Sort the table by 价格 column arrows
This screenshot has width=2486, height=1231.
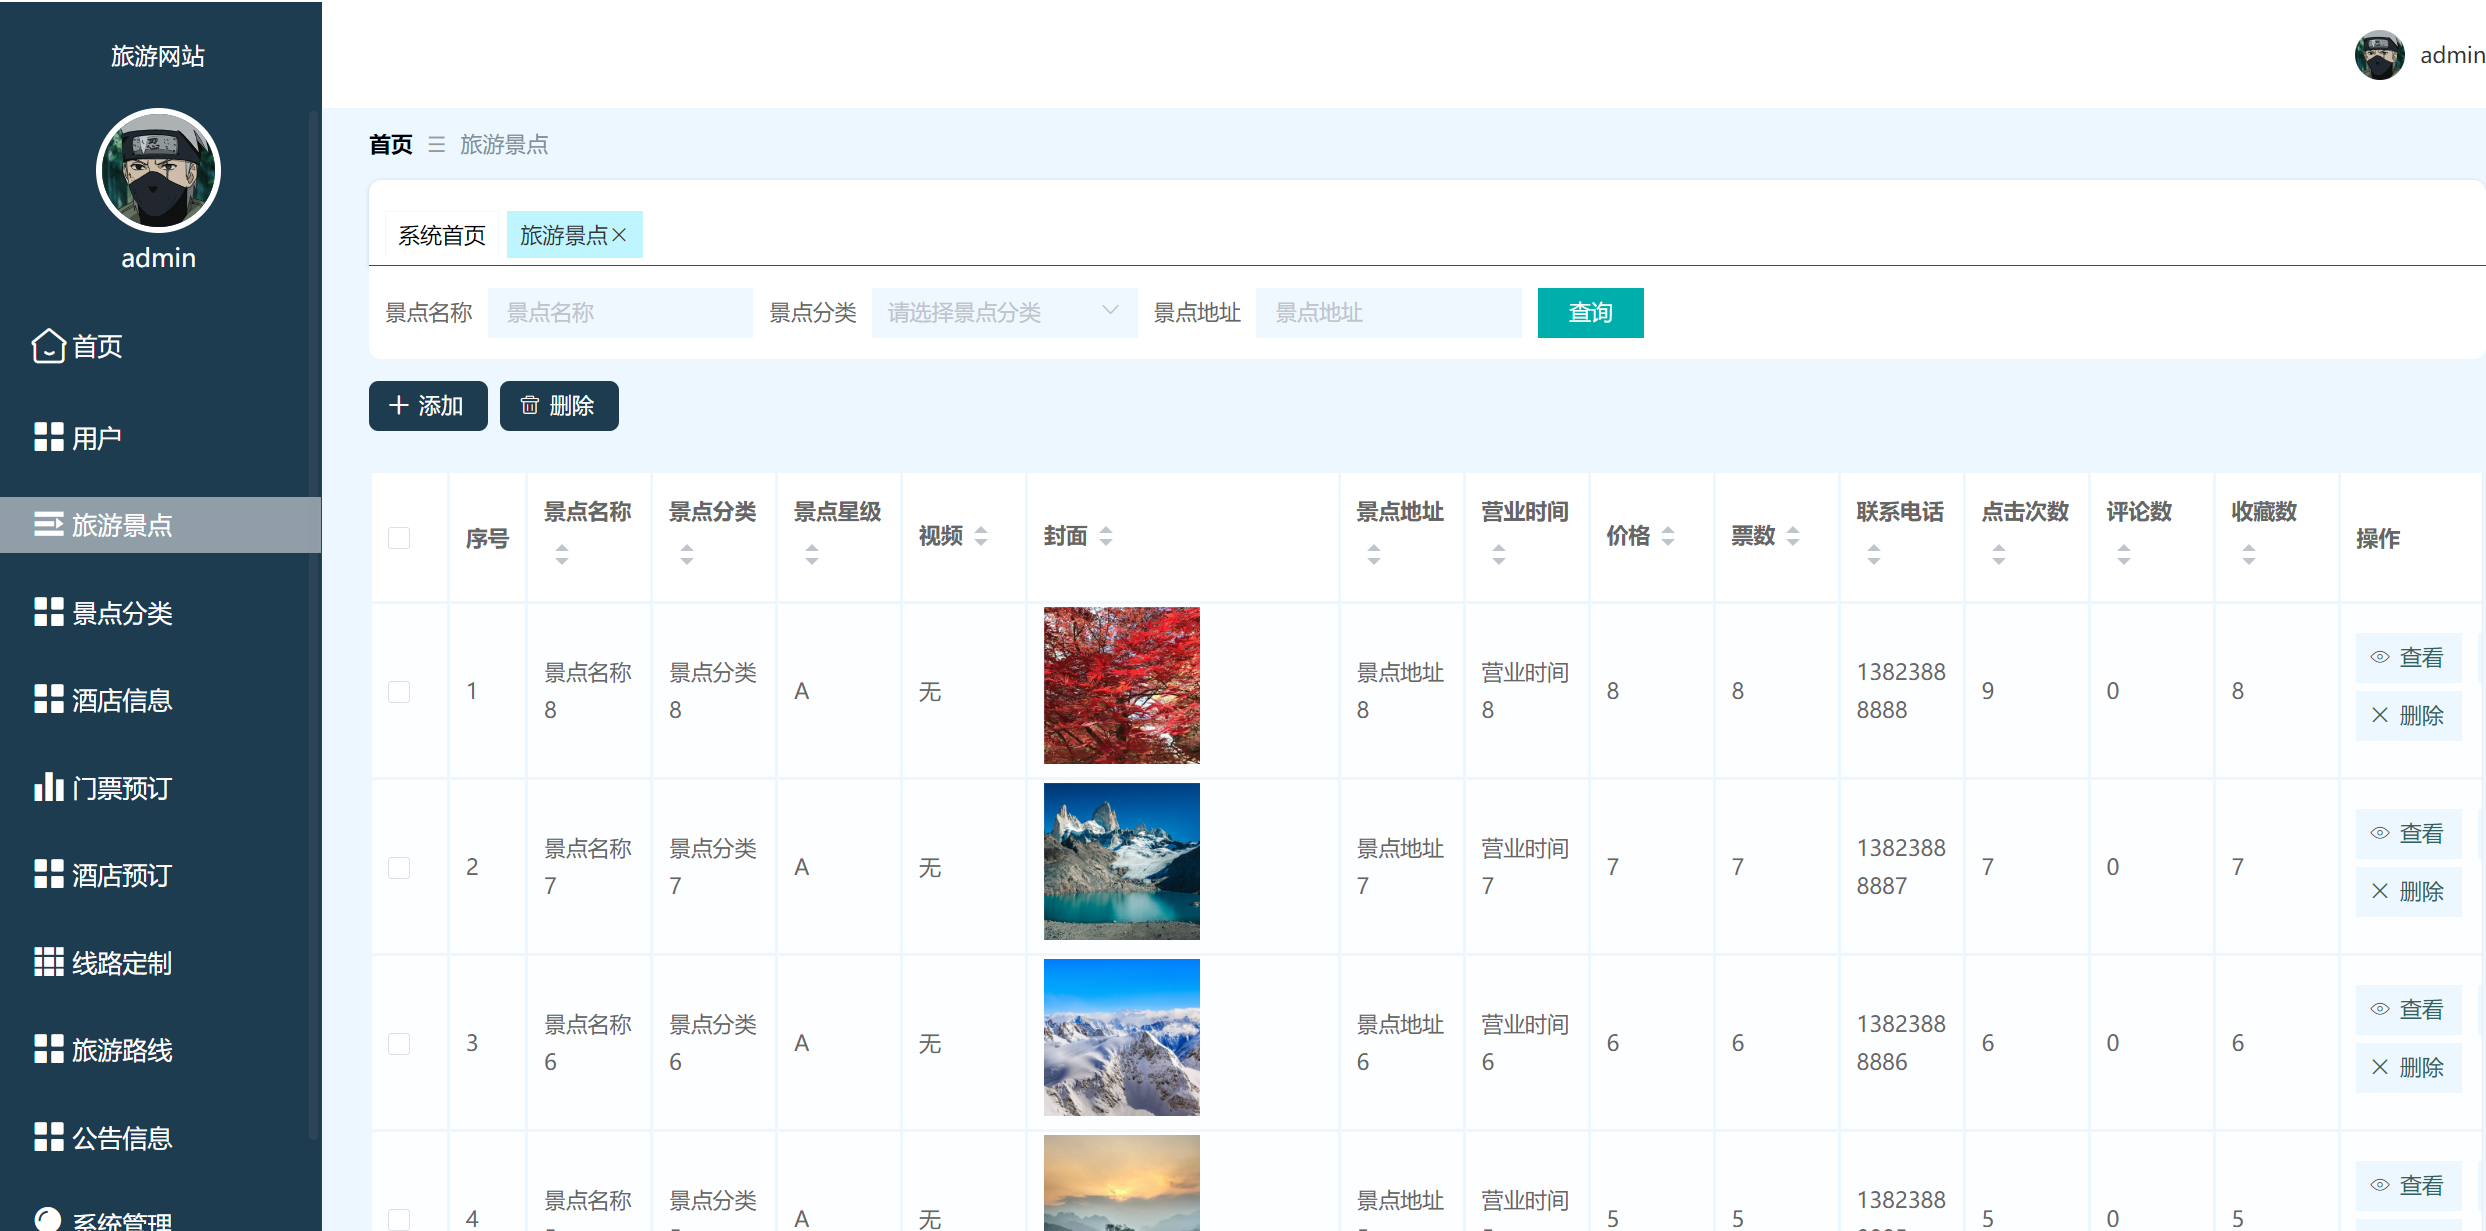pos(1667,537)
